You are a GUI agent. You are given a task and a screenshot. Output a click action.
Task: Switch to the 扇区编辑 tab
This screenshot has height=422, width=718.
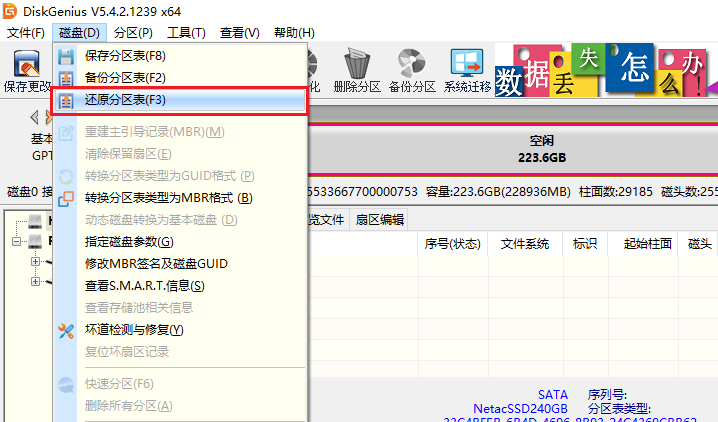tap(380, 220)
